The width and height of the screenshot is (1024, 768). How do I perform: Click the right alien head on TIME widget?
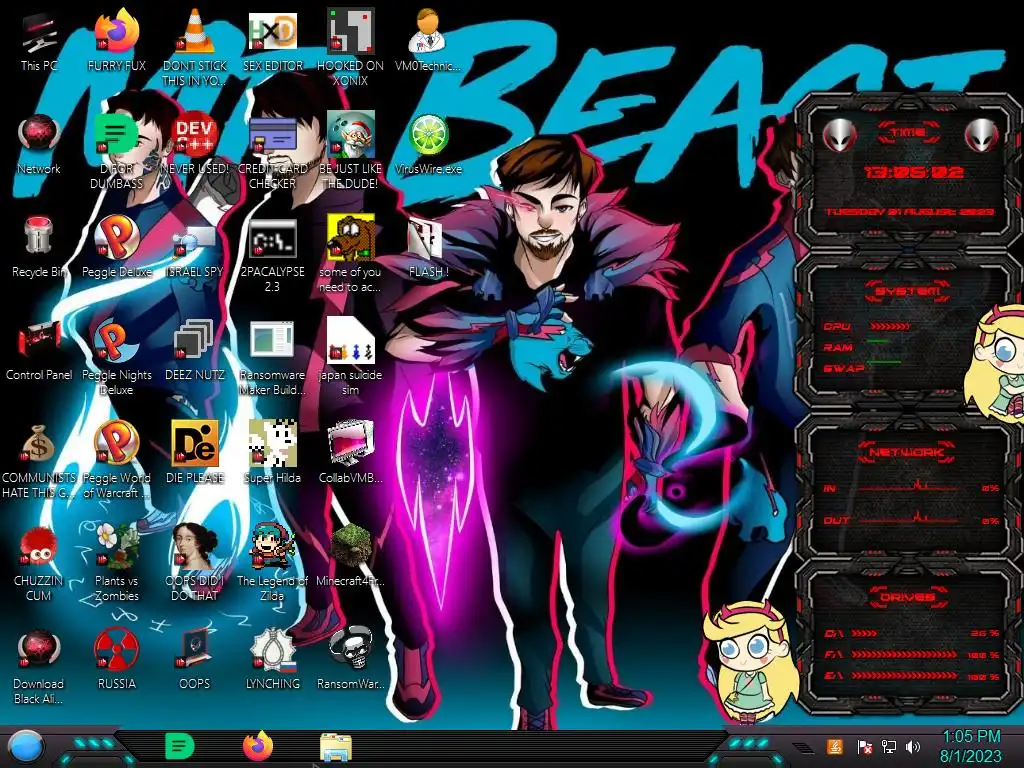981,135
